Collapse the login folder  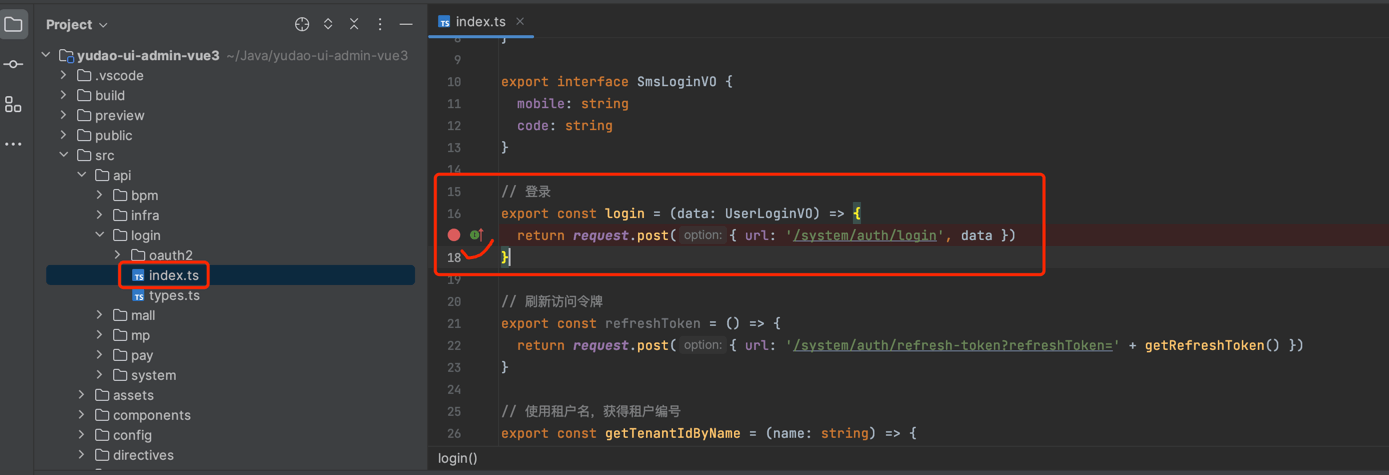point(100,235)
